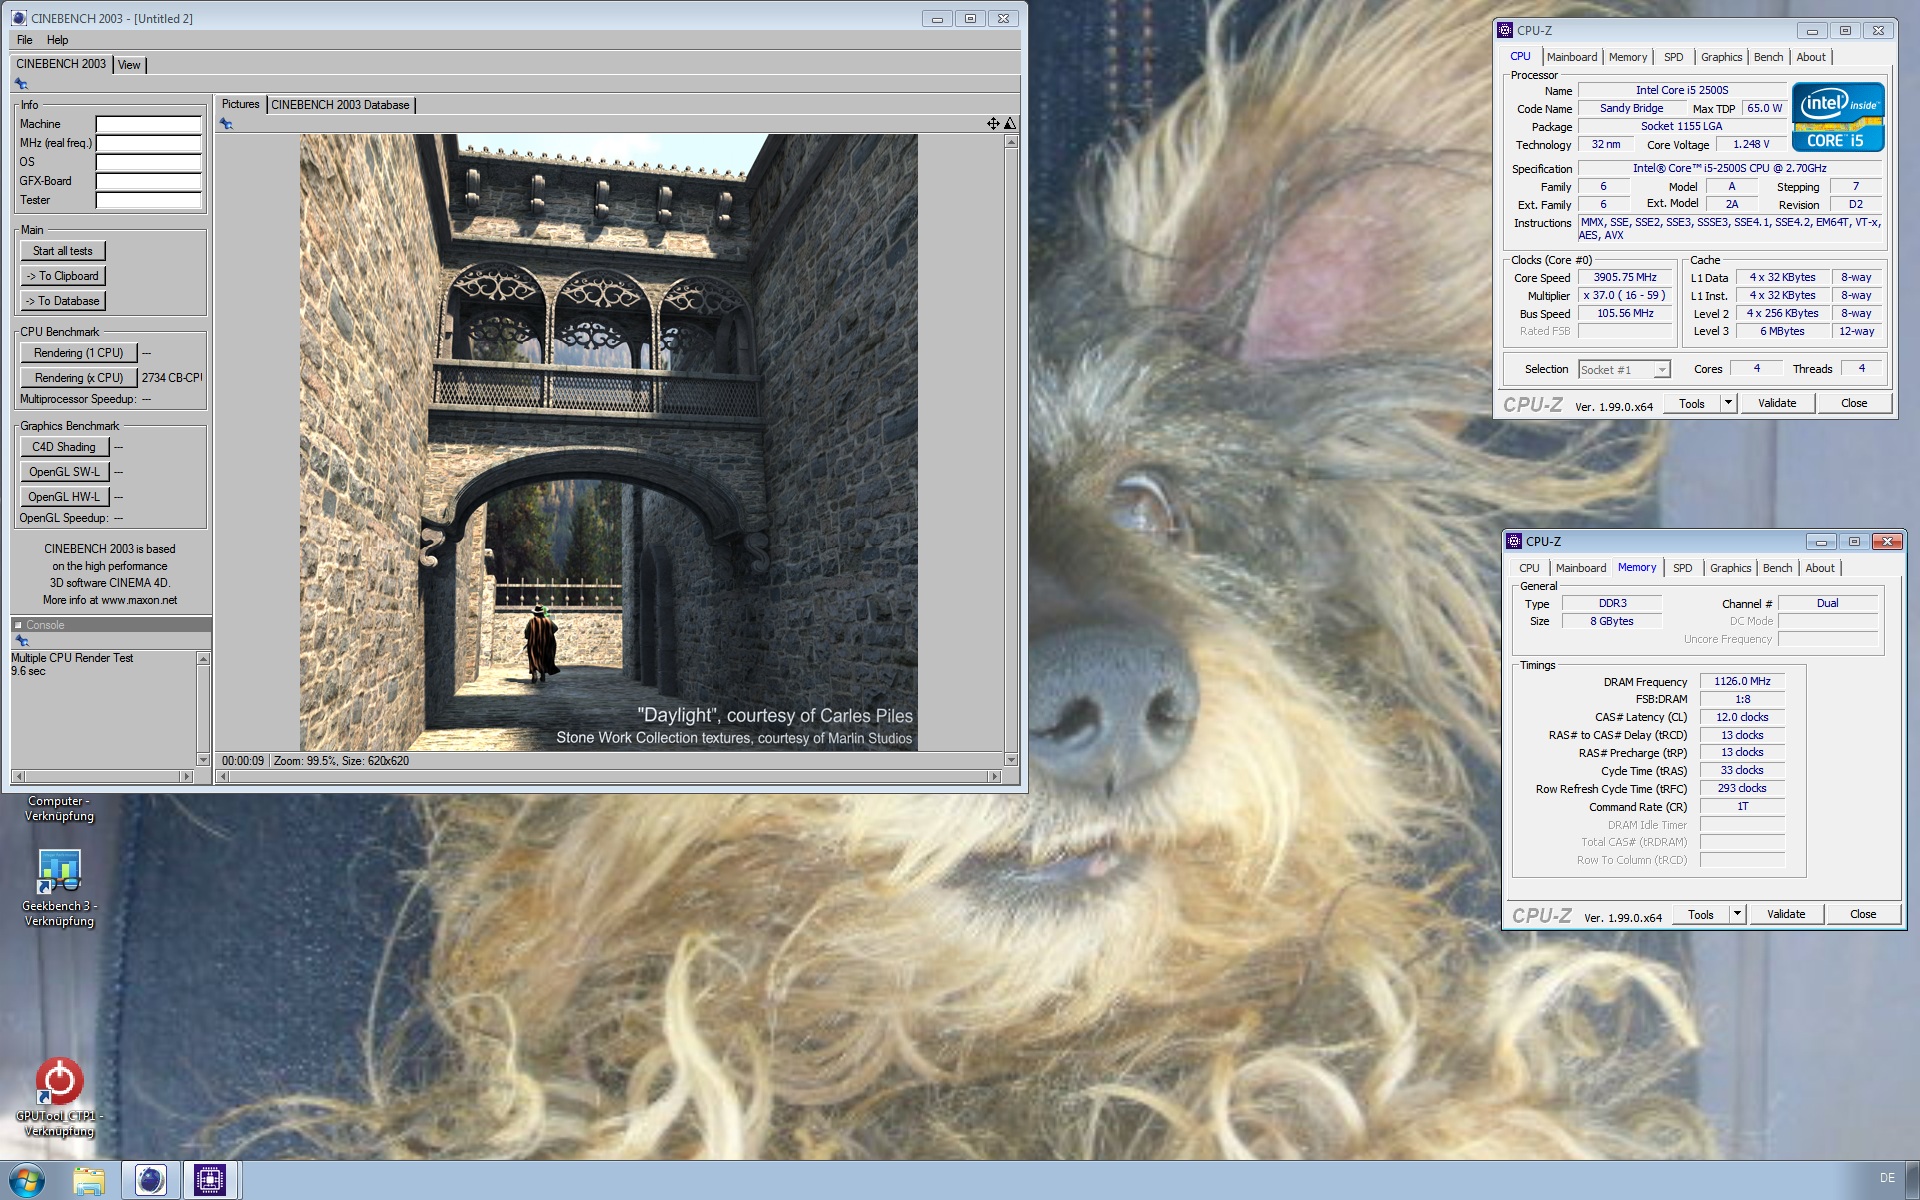Click rendered Daylight image in viewer

pos(609,442)
